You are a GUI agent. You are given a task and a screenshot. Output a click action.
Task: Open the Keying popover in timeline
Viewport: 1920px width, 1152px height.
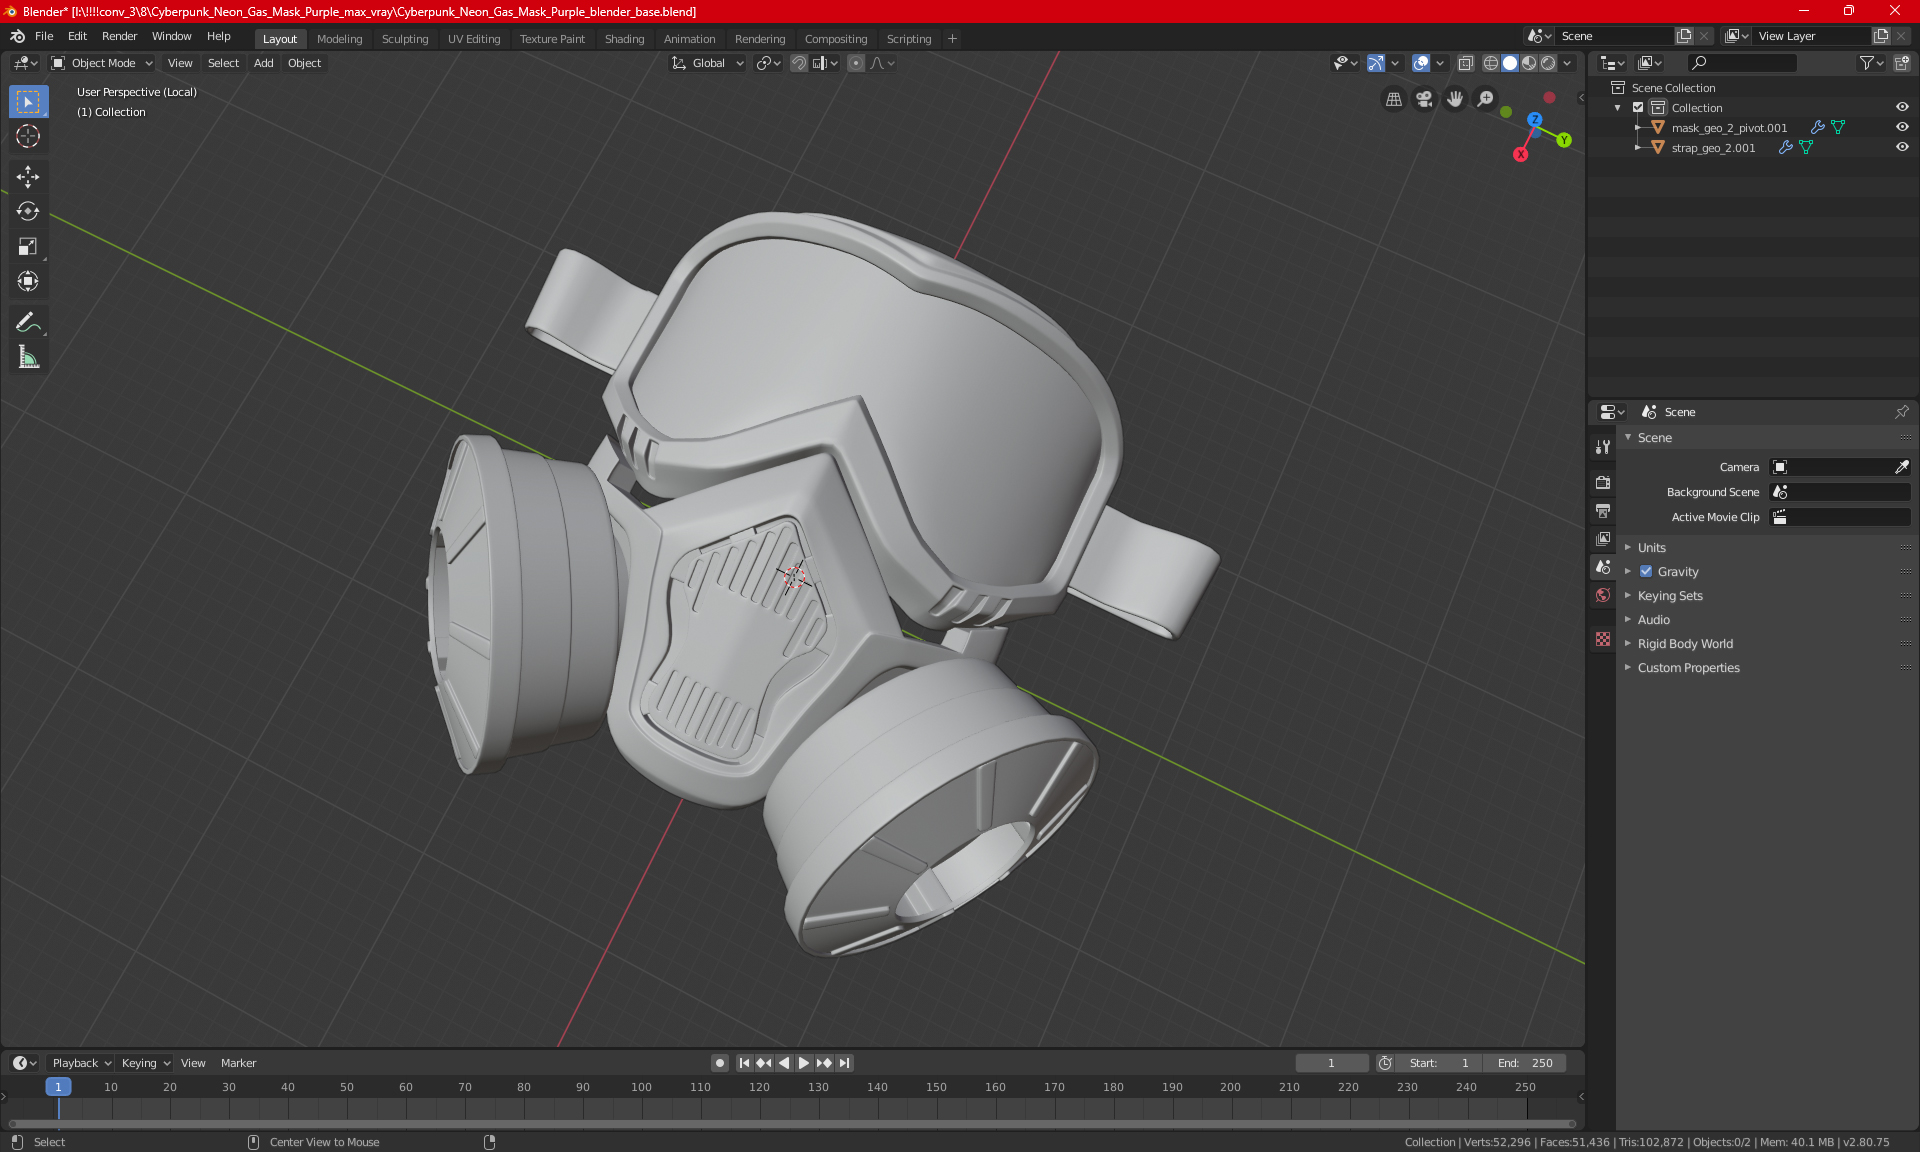coord(145,1063)
